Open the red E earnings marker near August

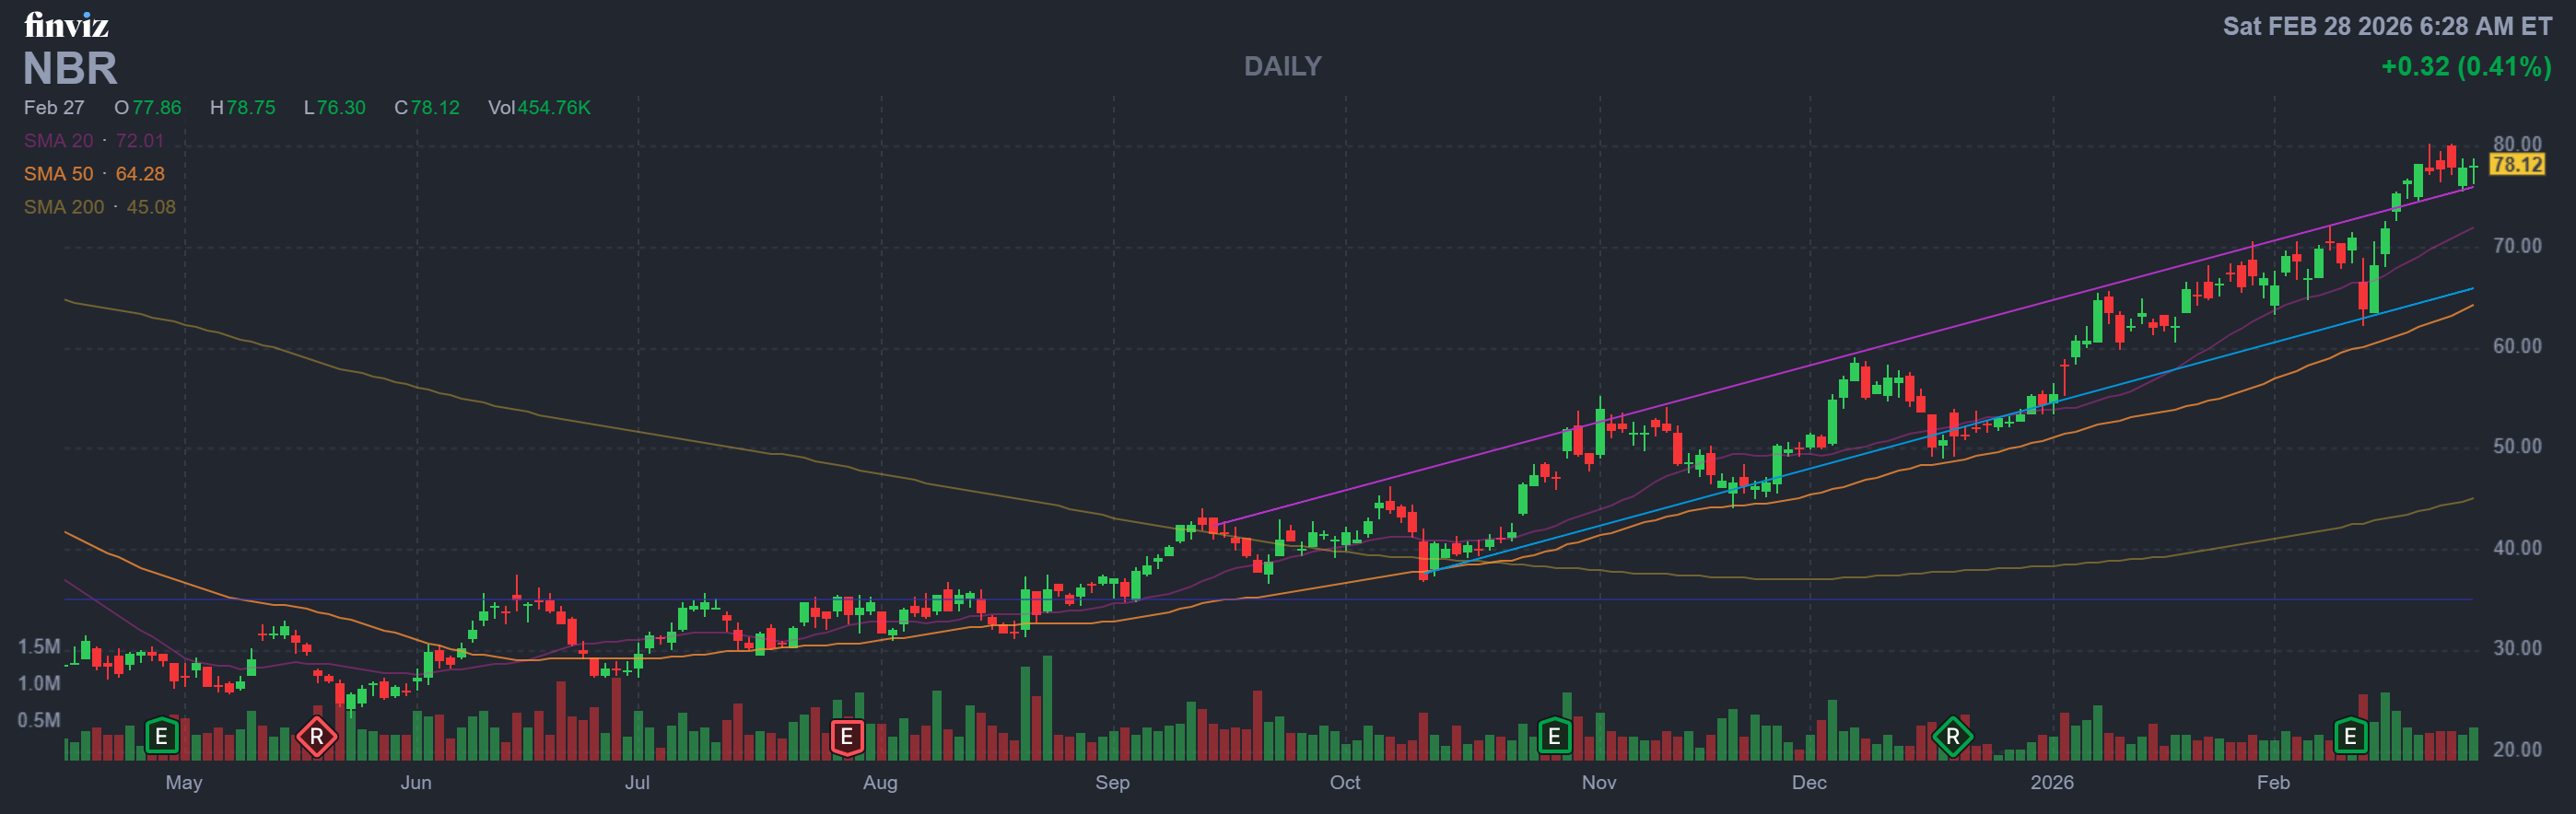coord(846,737)
